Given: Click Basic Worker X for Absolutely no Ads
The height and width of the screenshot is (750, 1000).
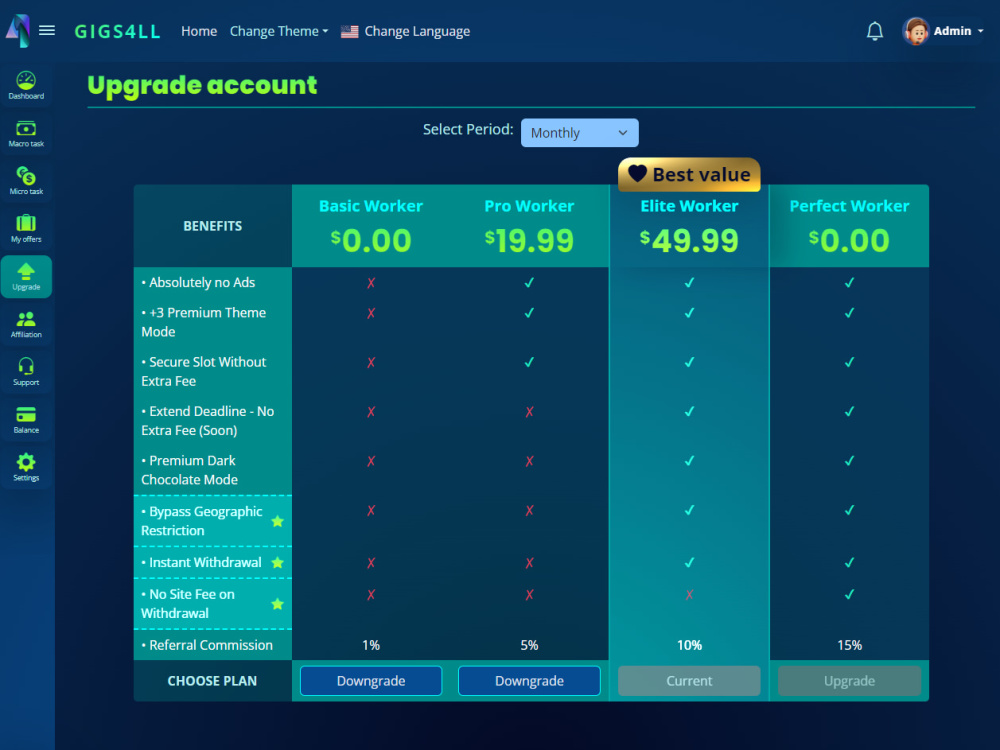Looking at the screenshot, I should coord(371,283).
